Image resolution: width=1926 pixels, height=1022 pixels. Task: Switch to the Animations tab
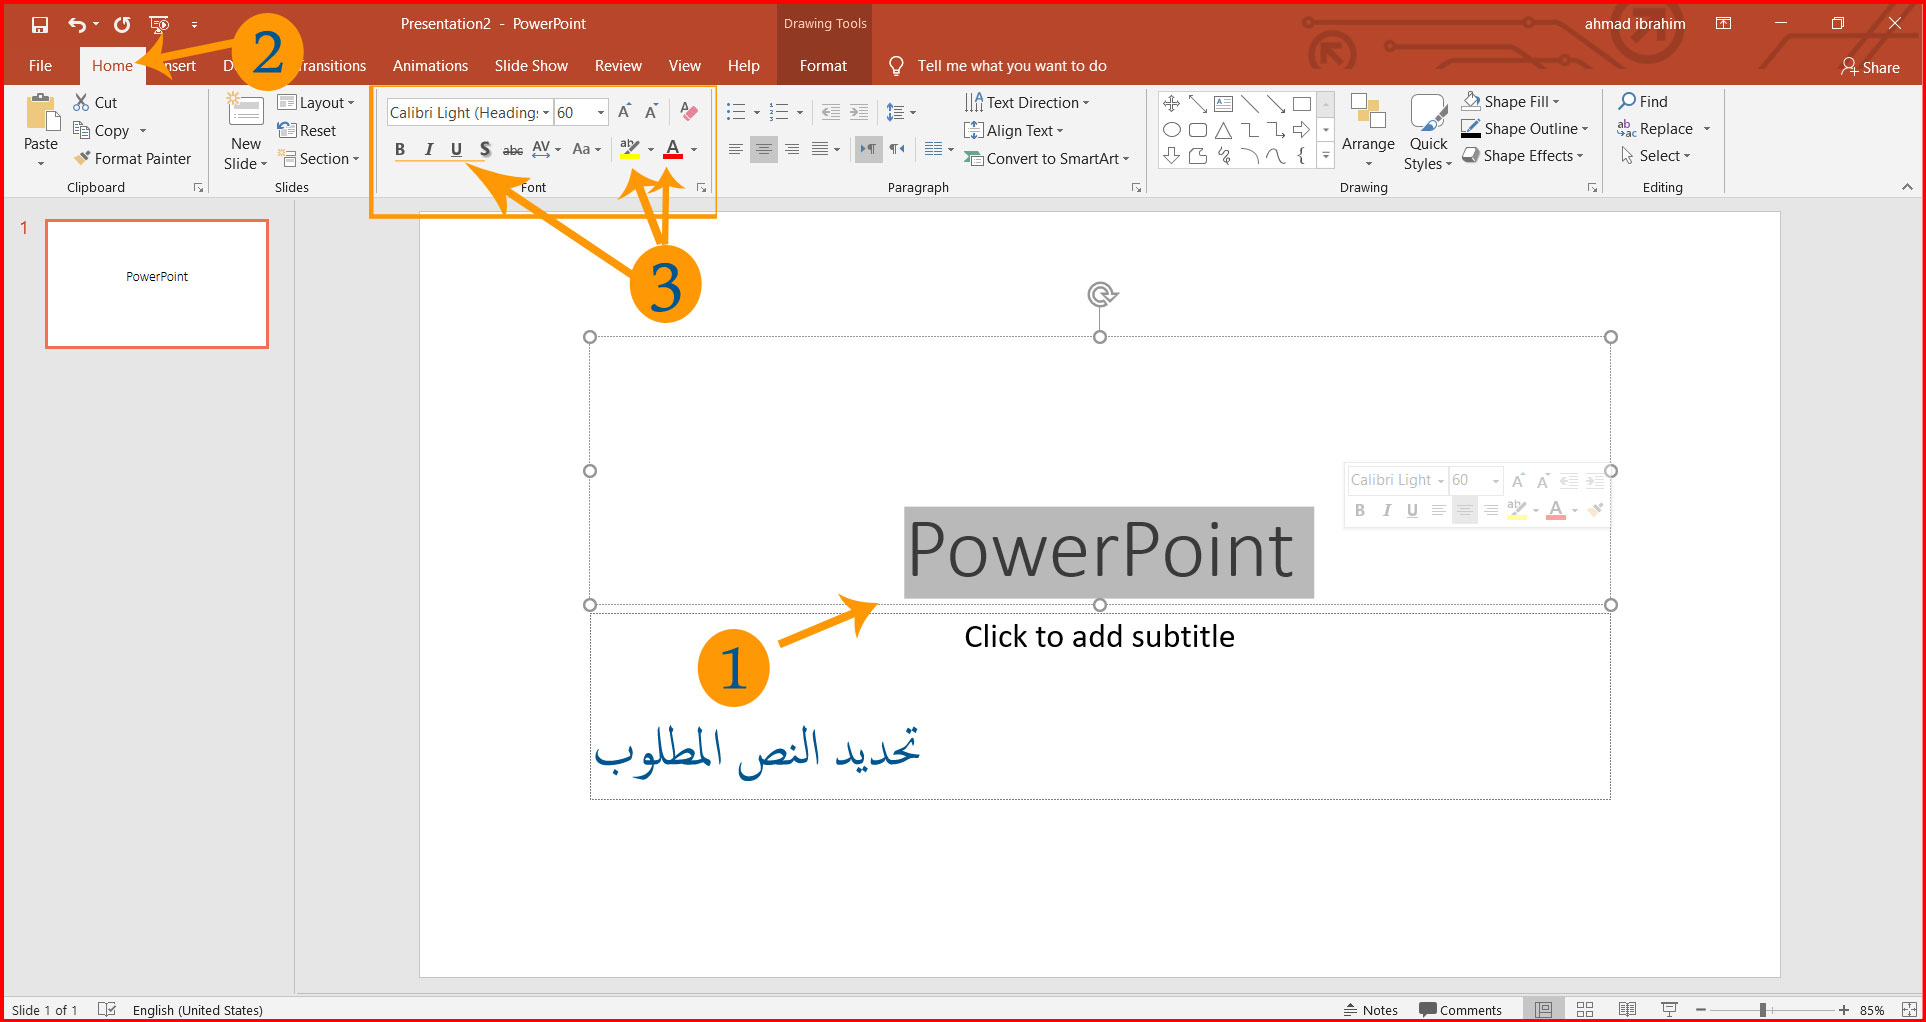tap(430, 66)
